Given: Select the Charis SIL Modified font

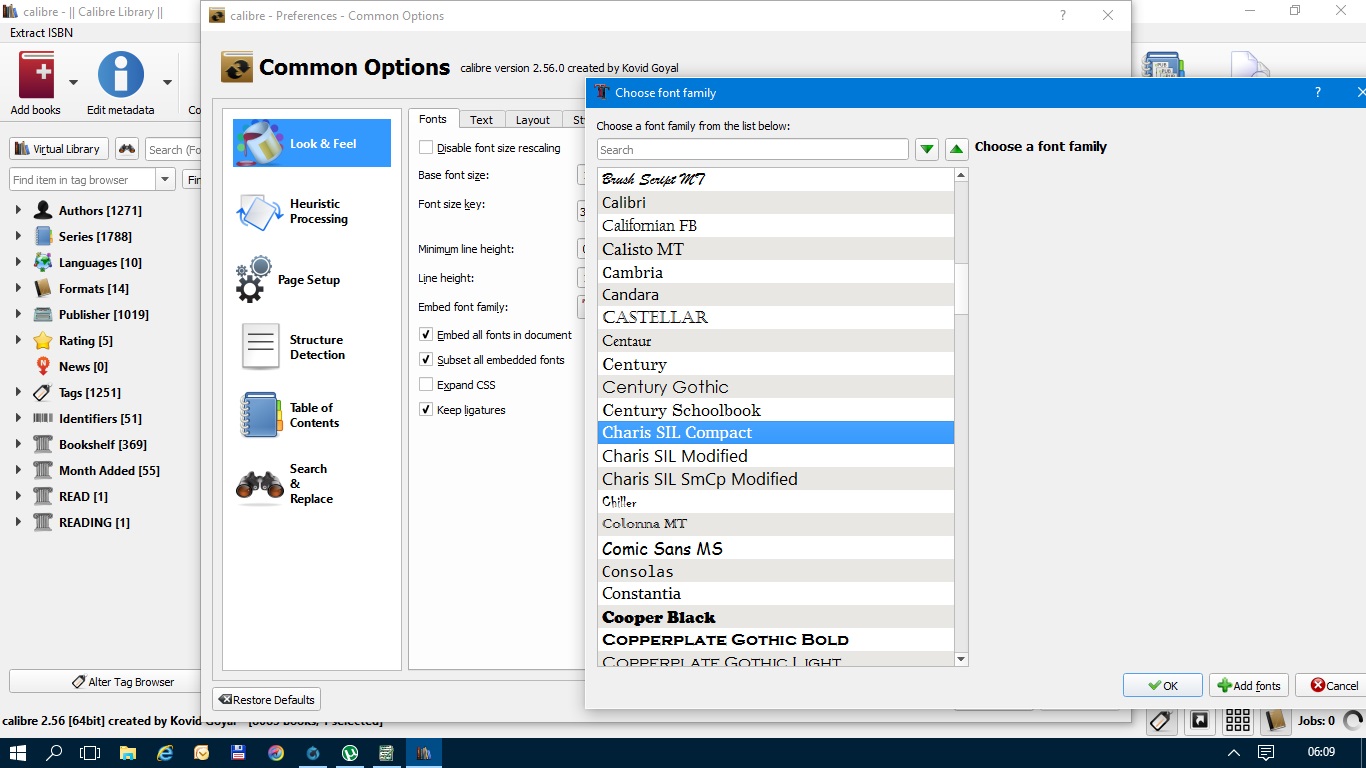Looking at the screenshot, I should [x=776, y=456].
